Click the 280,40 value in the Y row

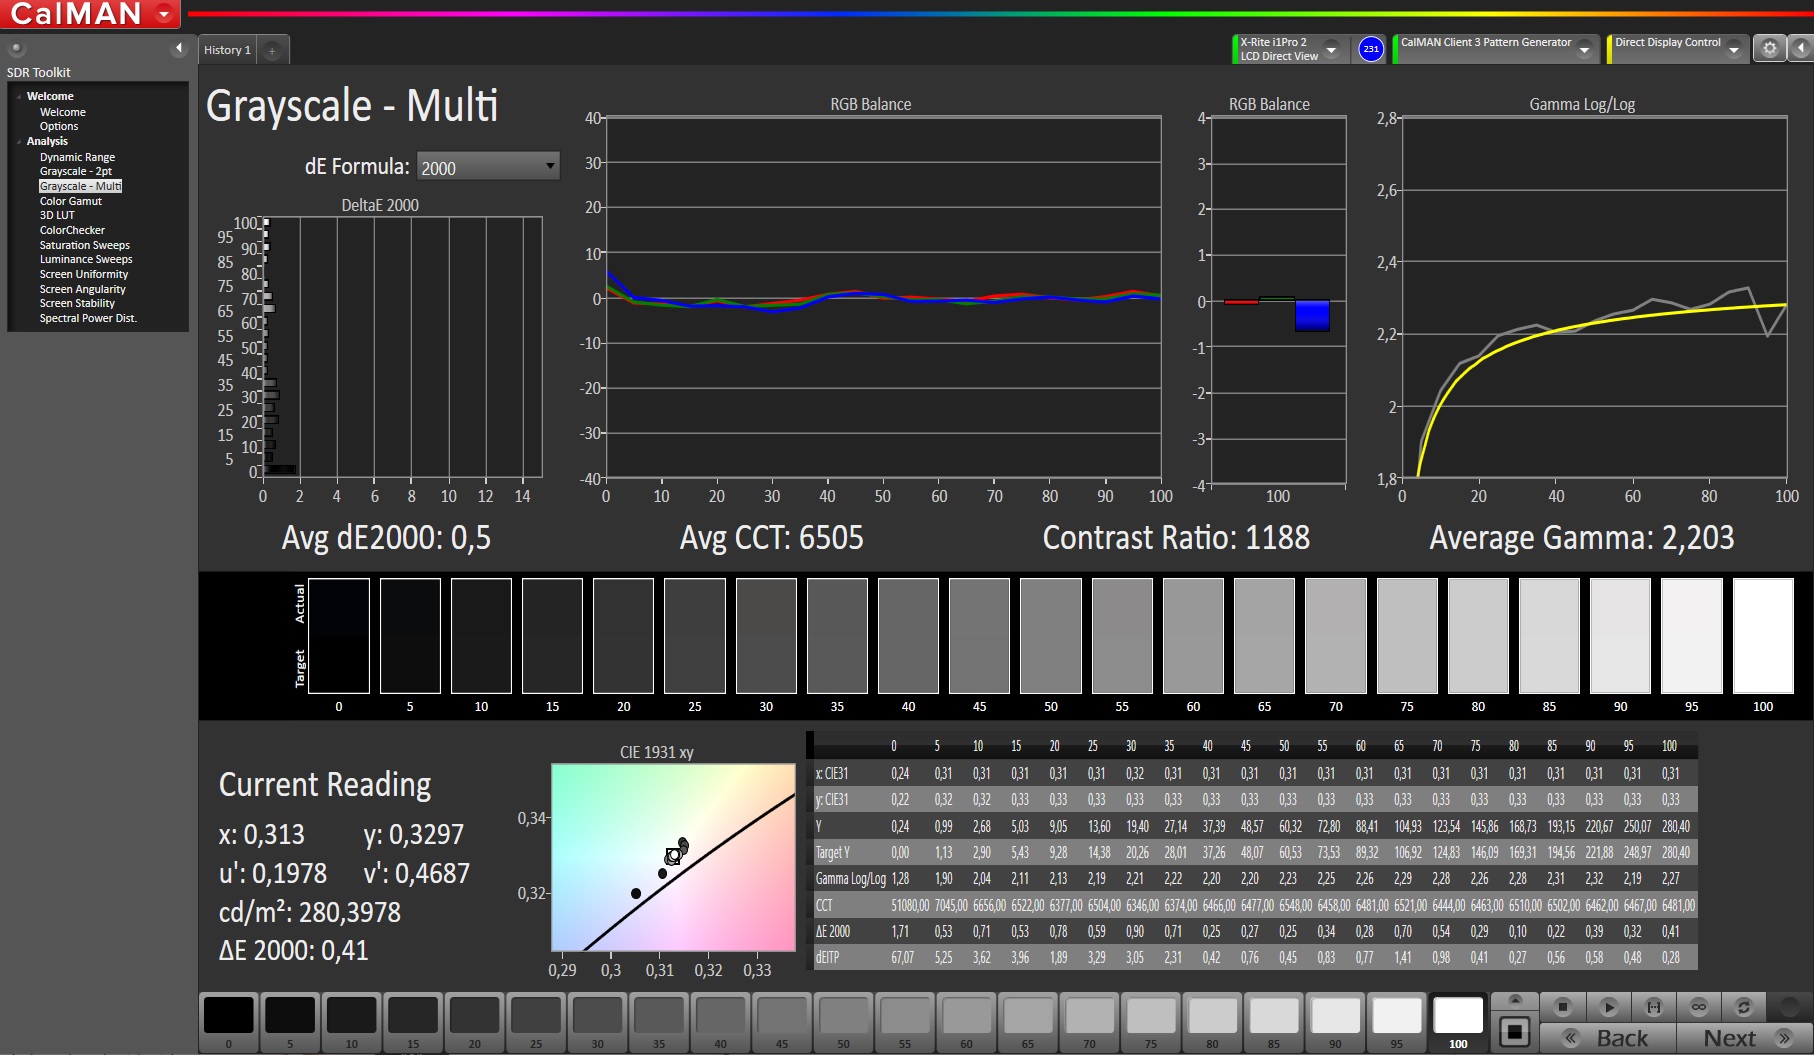pyautogui.click(x=1676, y=826)
